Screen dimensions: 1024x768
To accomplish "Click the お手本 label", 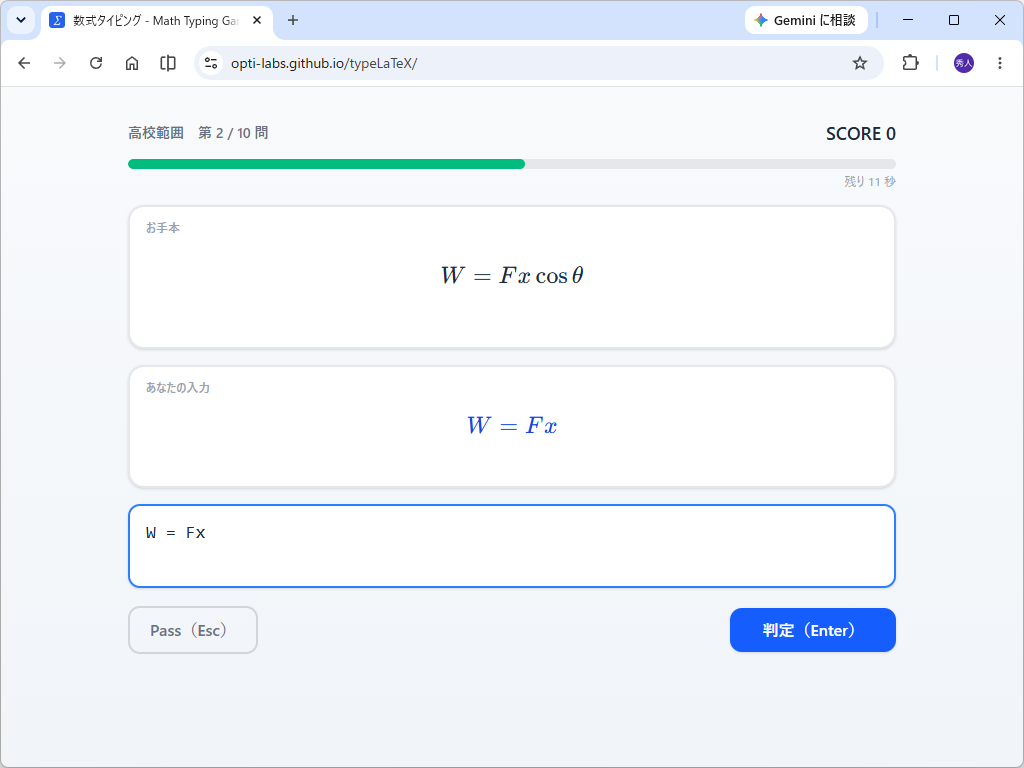I will coord(163,228).
